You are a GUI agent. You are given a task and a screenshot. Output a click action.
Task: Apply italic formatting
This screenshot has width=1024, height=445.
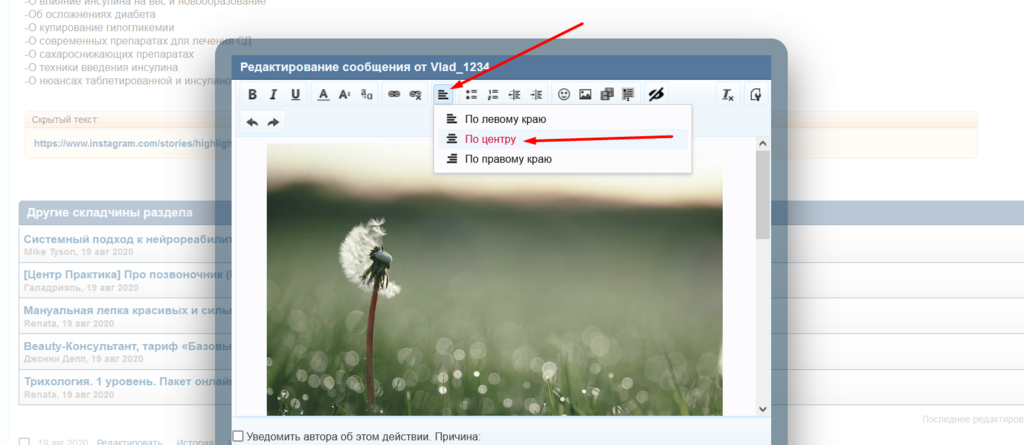pos(274,95)
